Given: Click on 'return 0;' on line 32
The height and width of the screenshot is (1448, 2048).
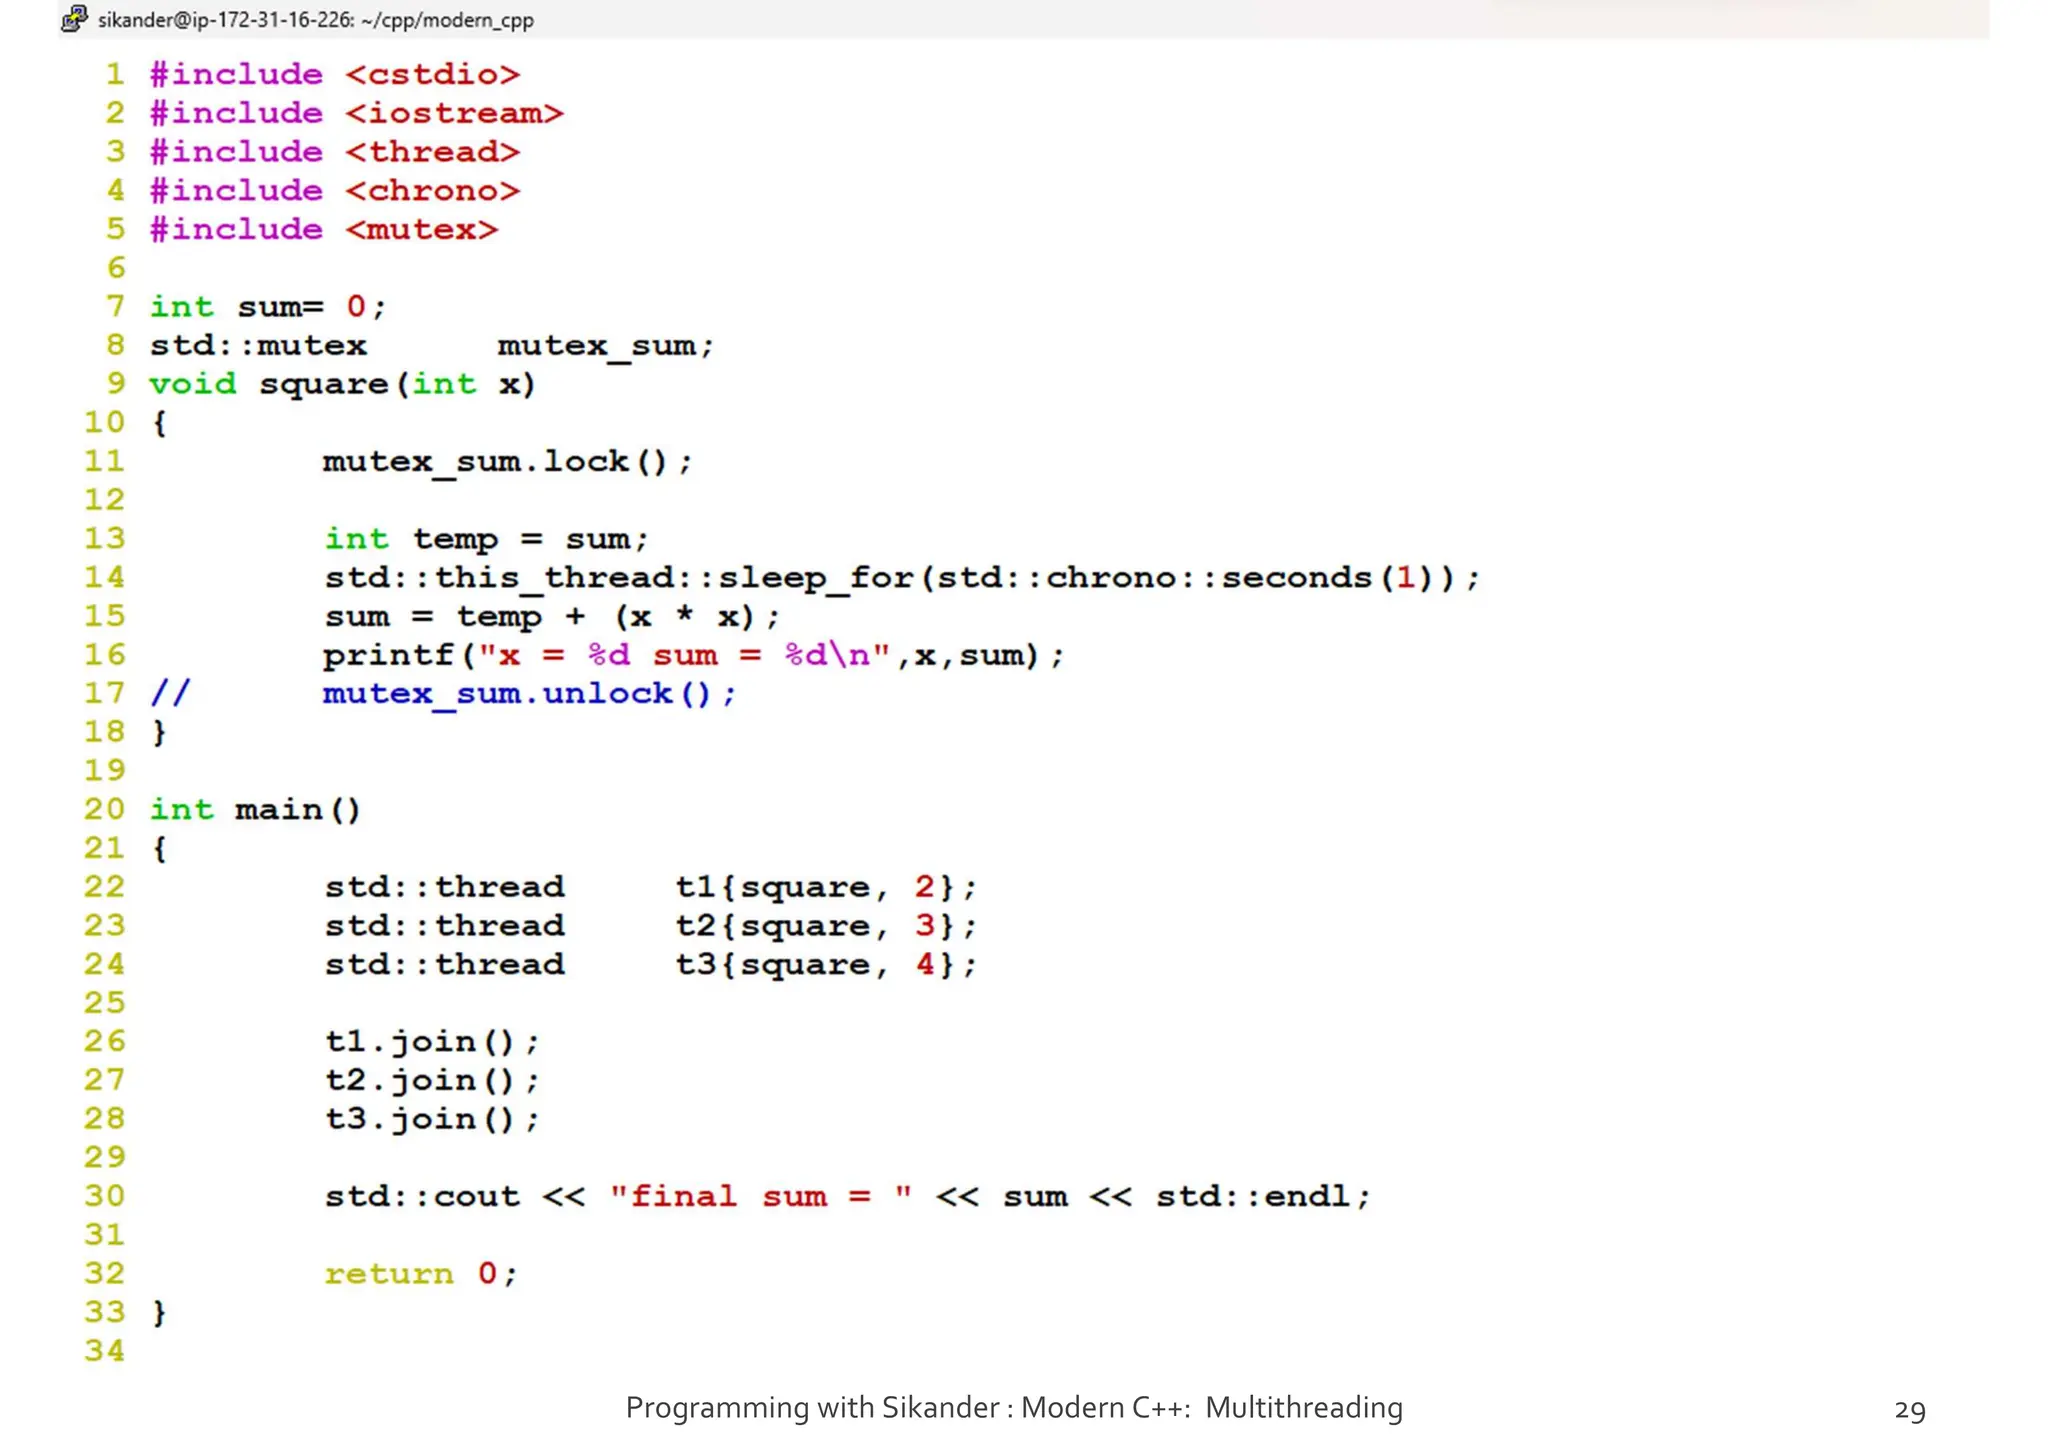Looking at the screenshot, I should tap(421, 1275).
